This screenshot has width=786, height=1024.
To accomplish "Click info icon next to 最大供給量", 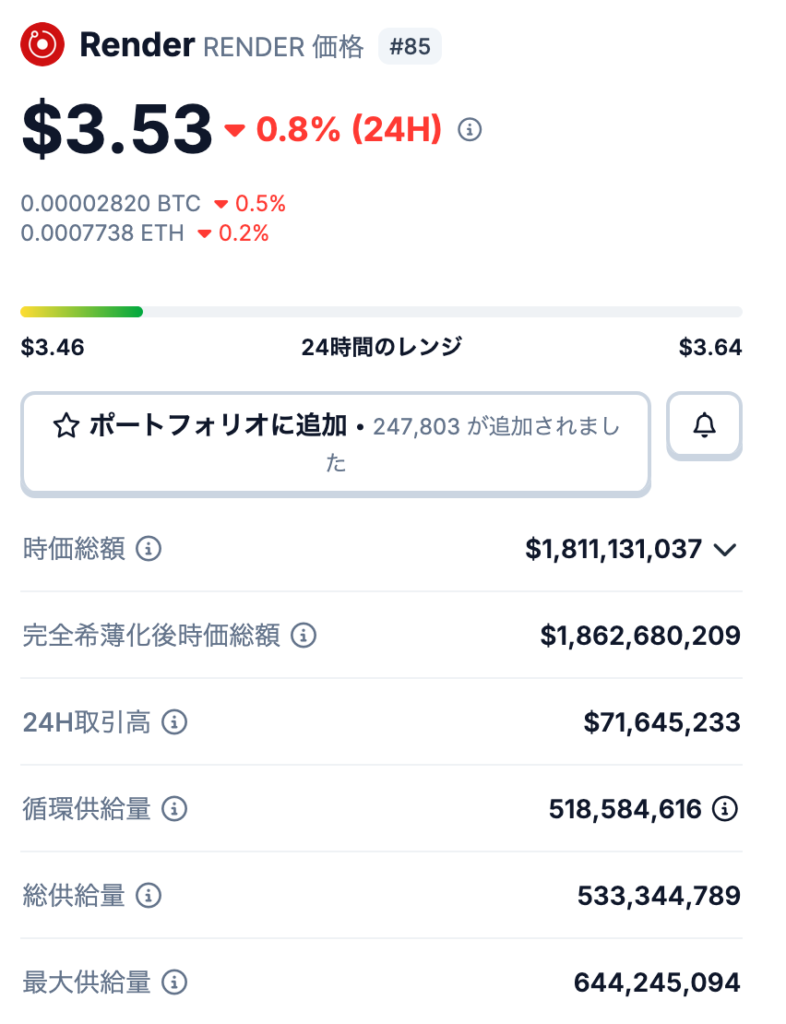I will coord(174,982).
